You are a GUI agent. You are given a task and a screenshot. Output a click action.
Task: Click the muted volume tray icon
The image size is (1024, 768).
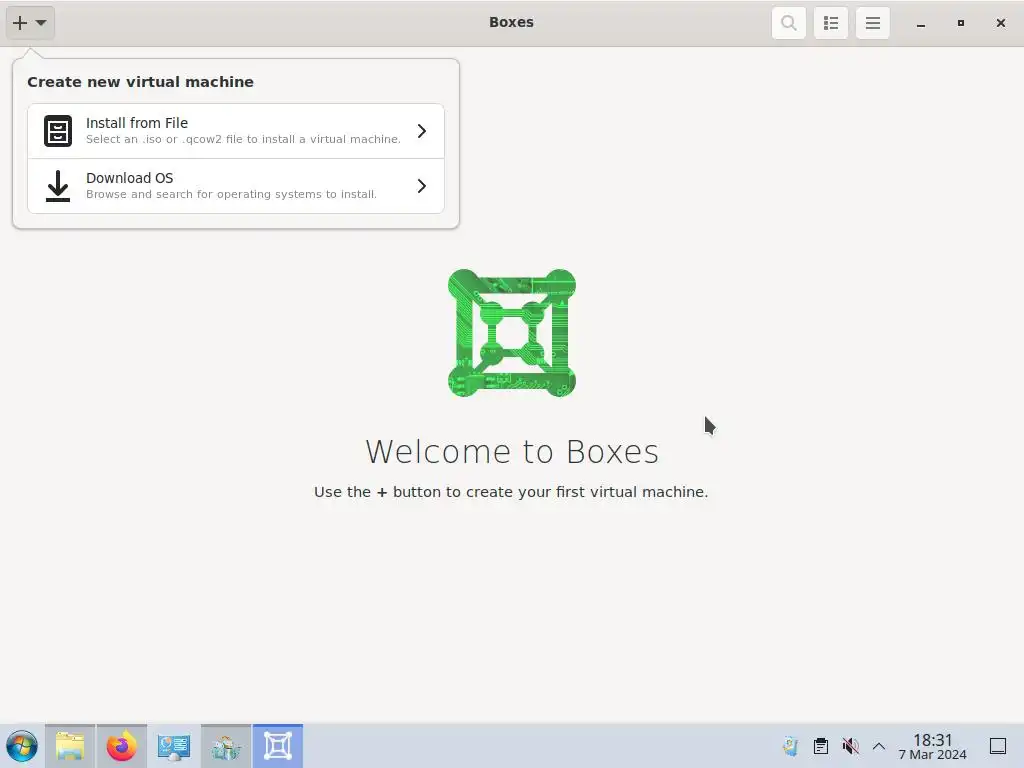pyautogui.click(x=850, y=746)
